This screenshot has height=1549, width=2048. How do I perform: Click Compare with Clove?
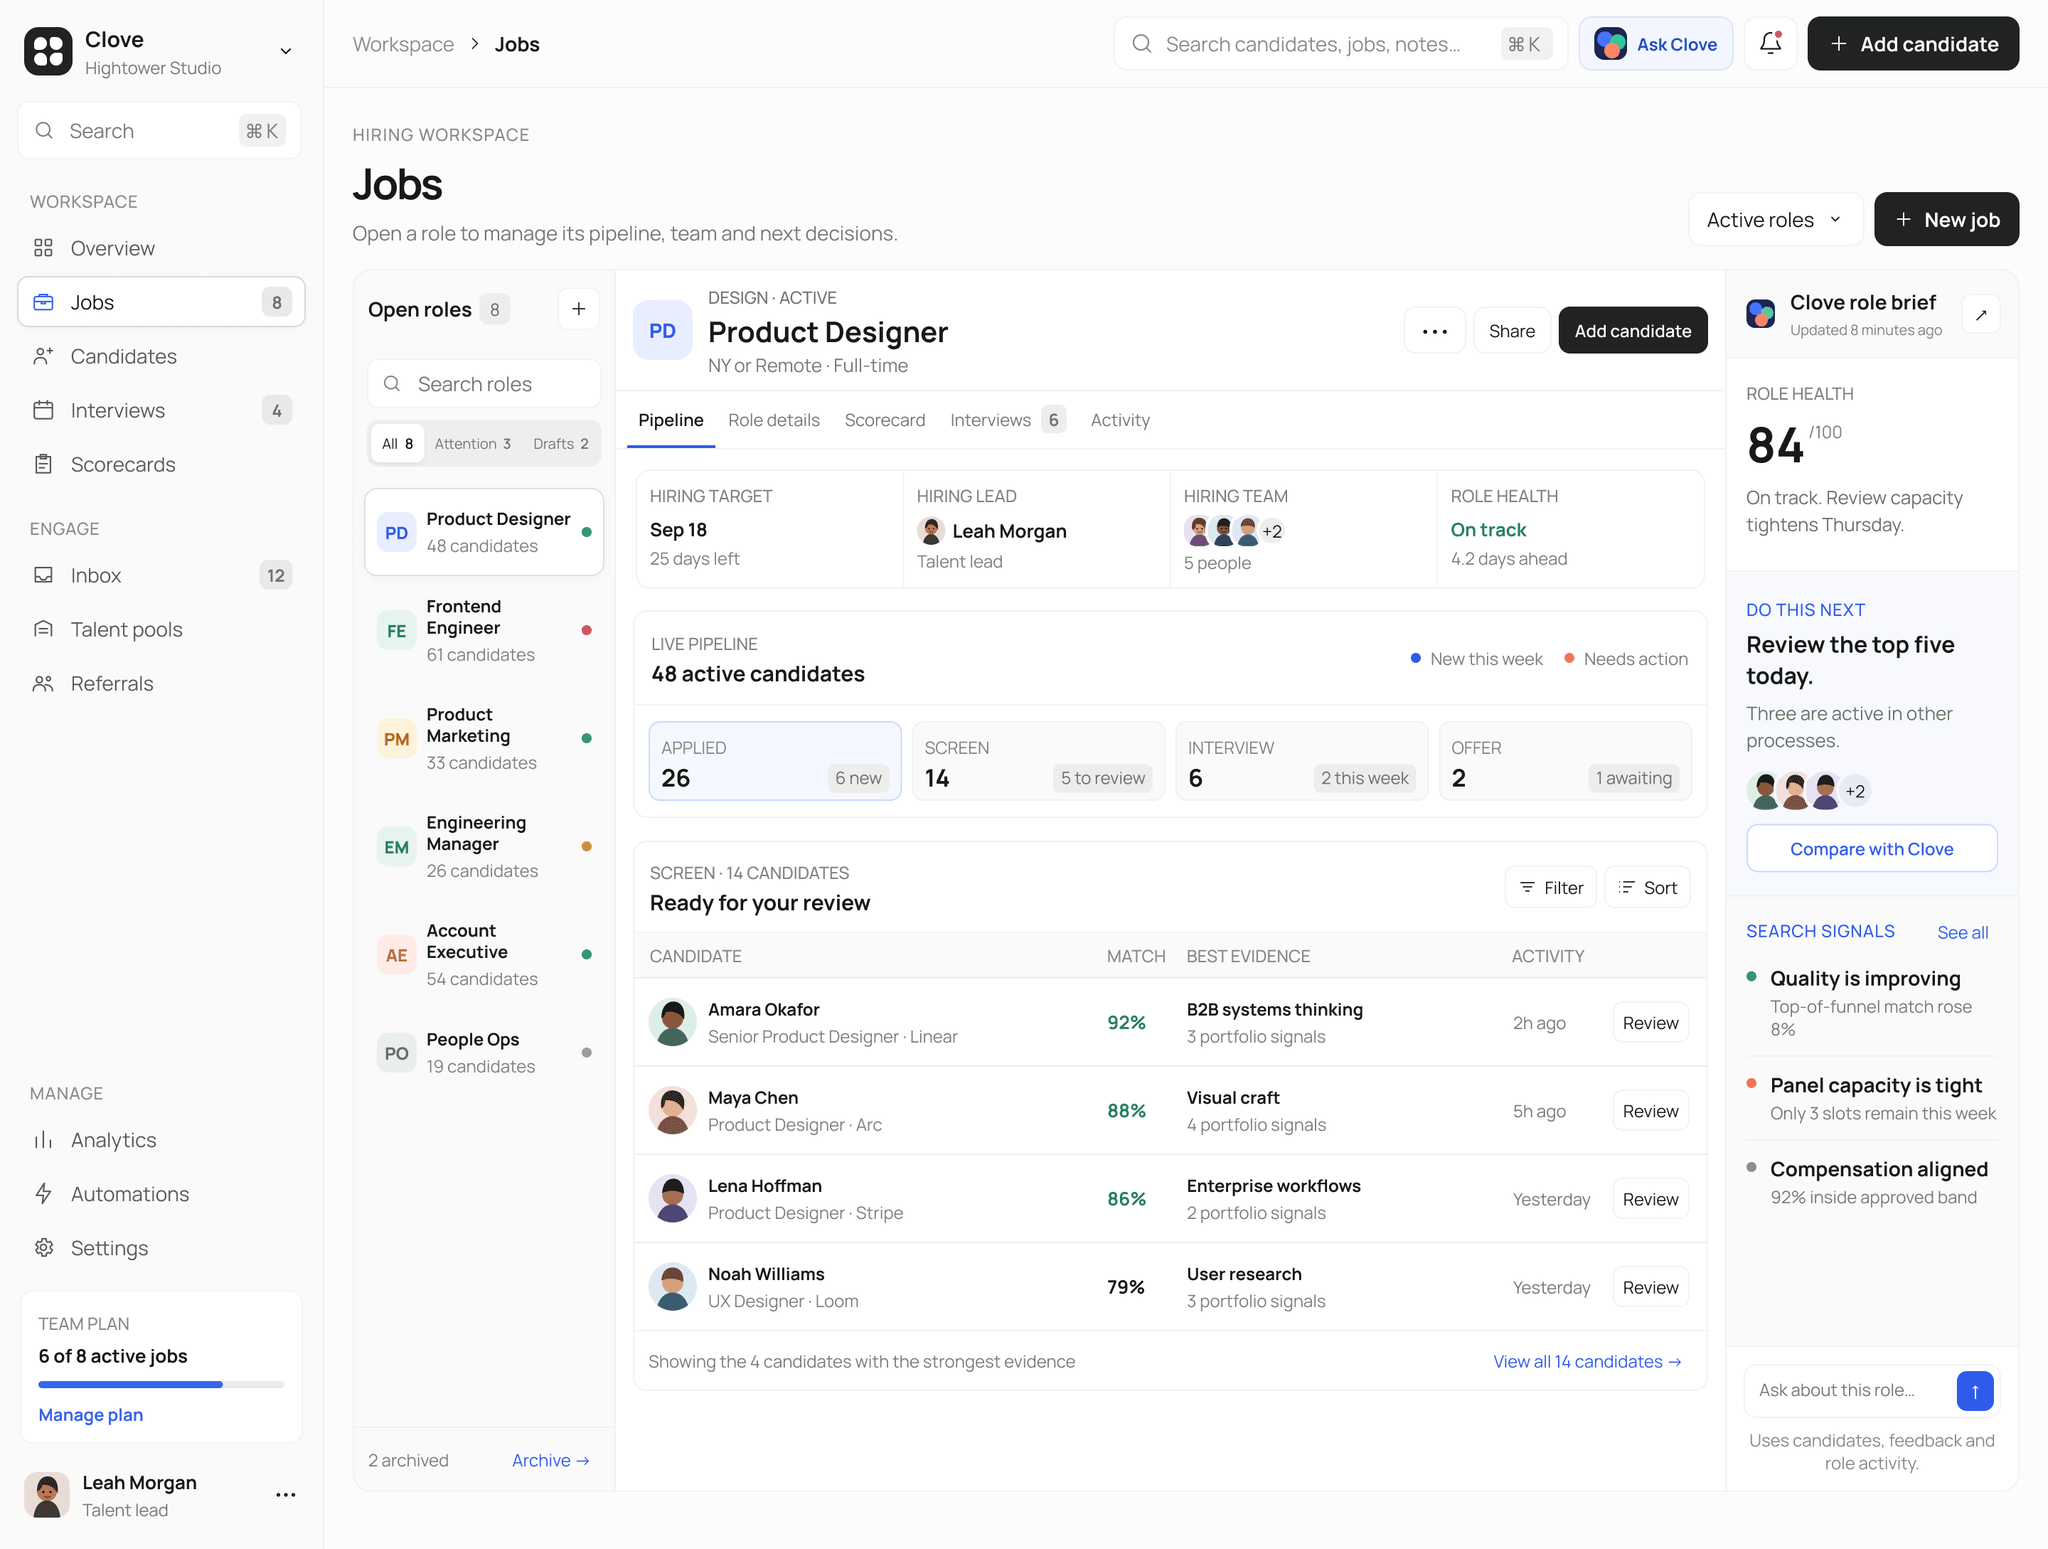(1871, 849)
